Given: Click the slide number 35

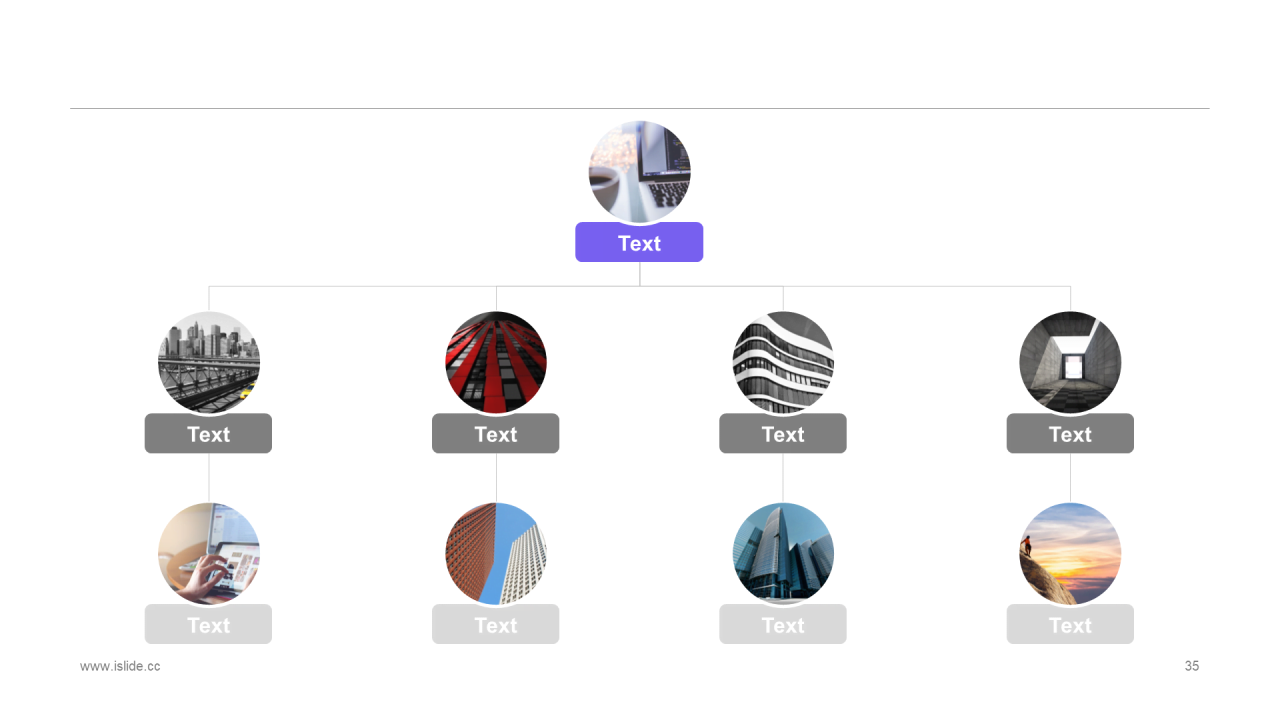Looking at the screenshot, I should 1192,666.
